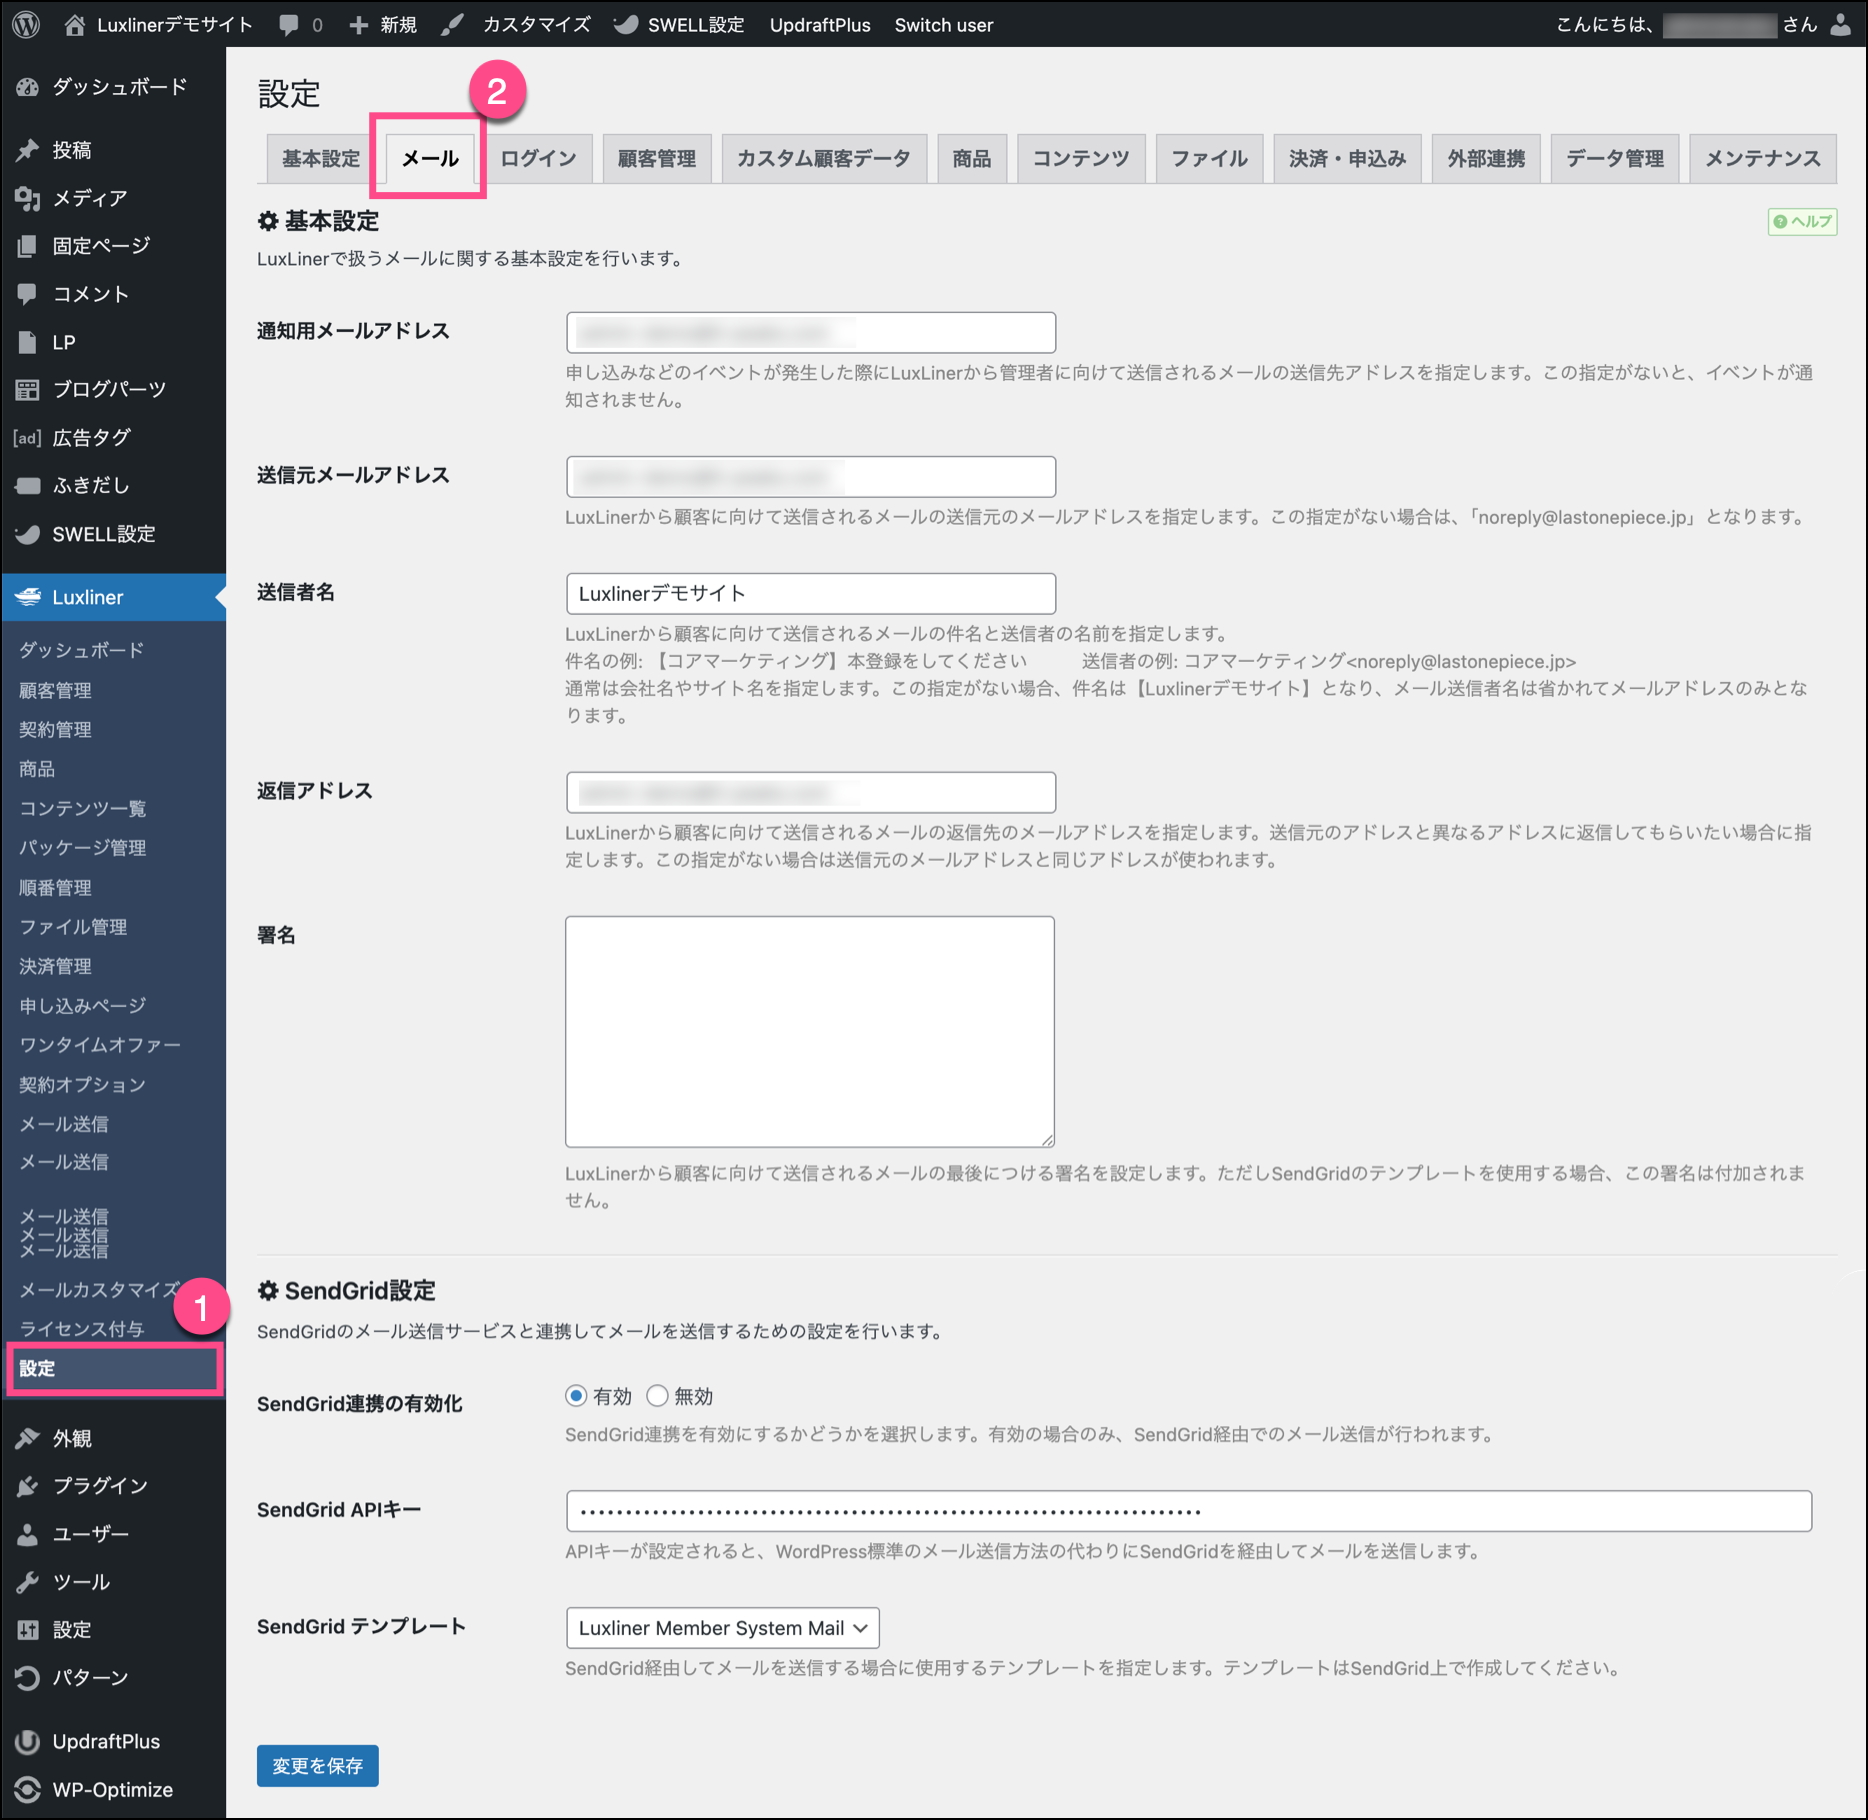
Task: Click the メディア icon in sidebar
Action: [28, 198]
